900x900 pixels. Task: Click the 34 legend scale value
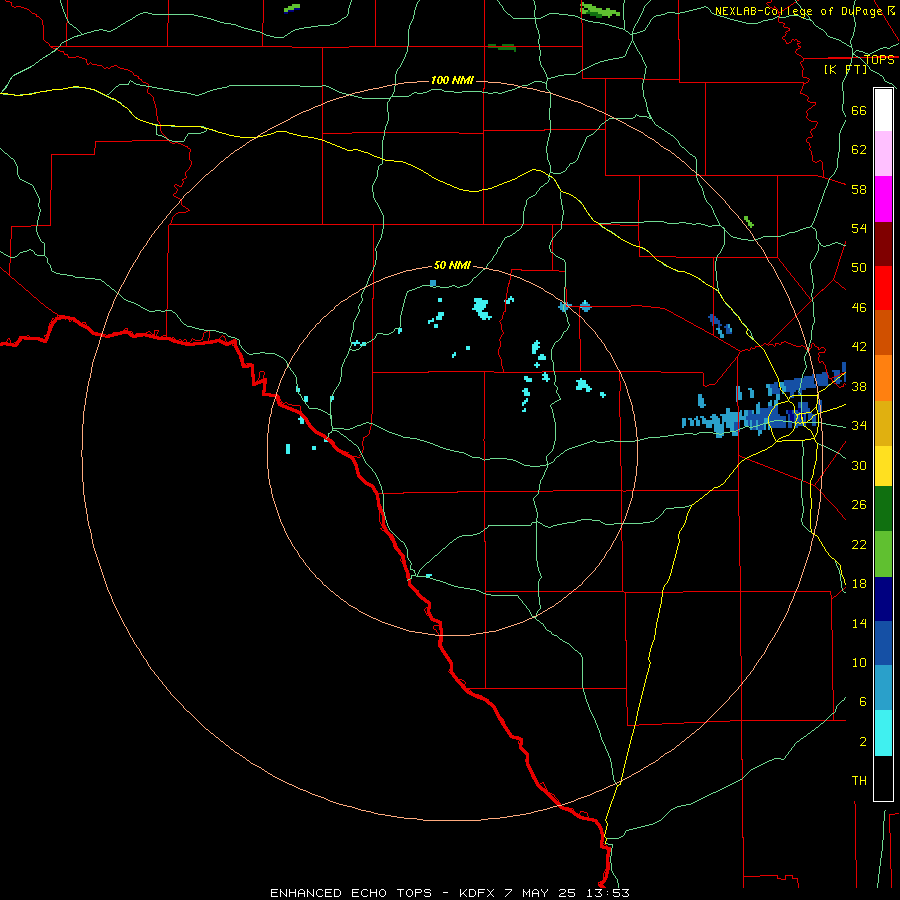(859, 425)
